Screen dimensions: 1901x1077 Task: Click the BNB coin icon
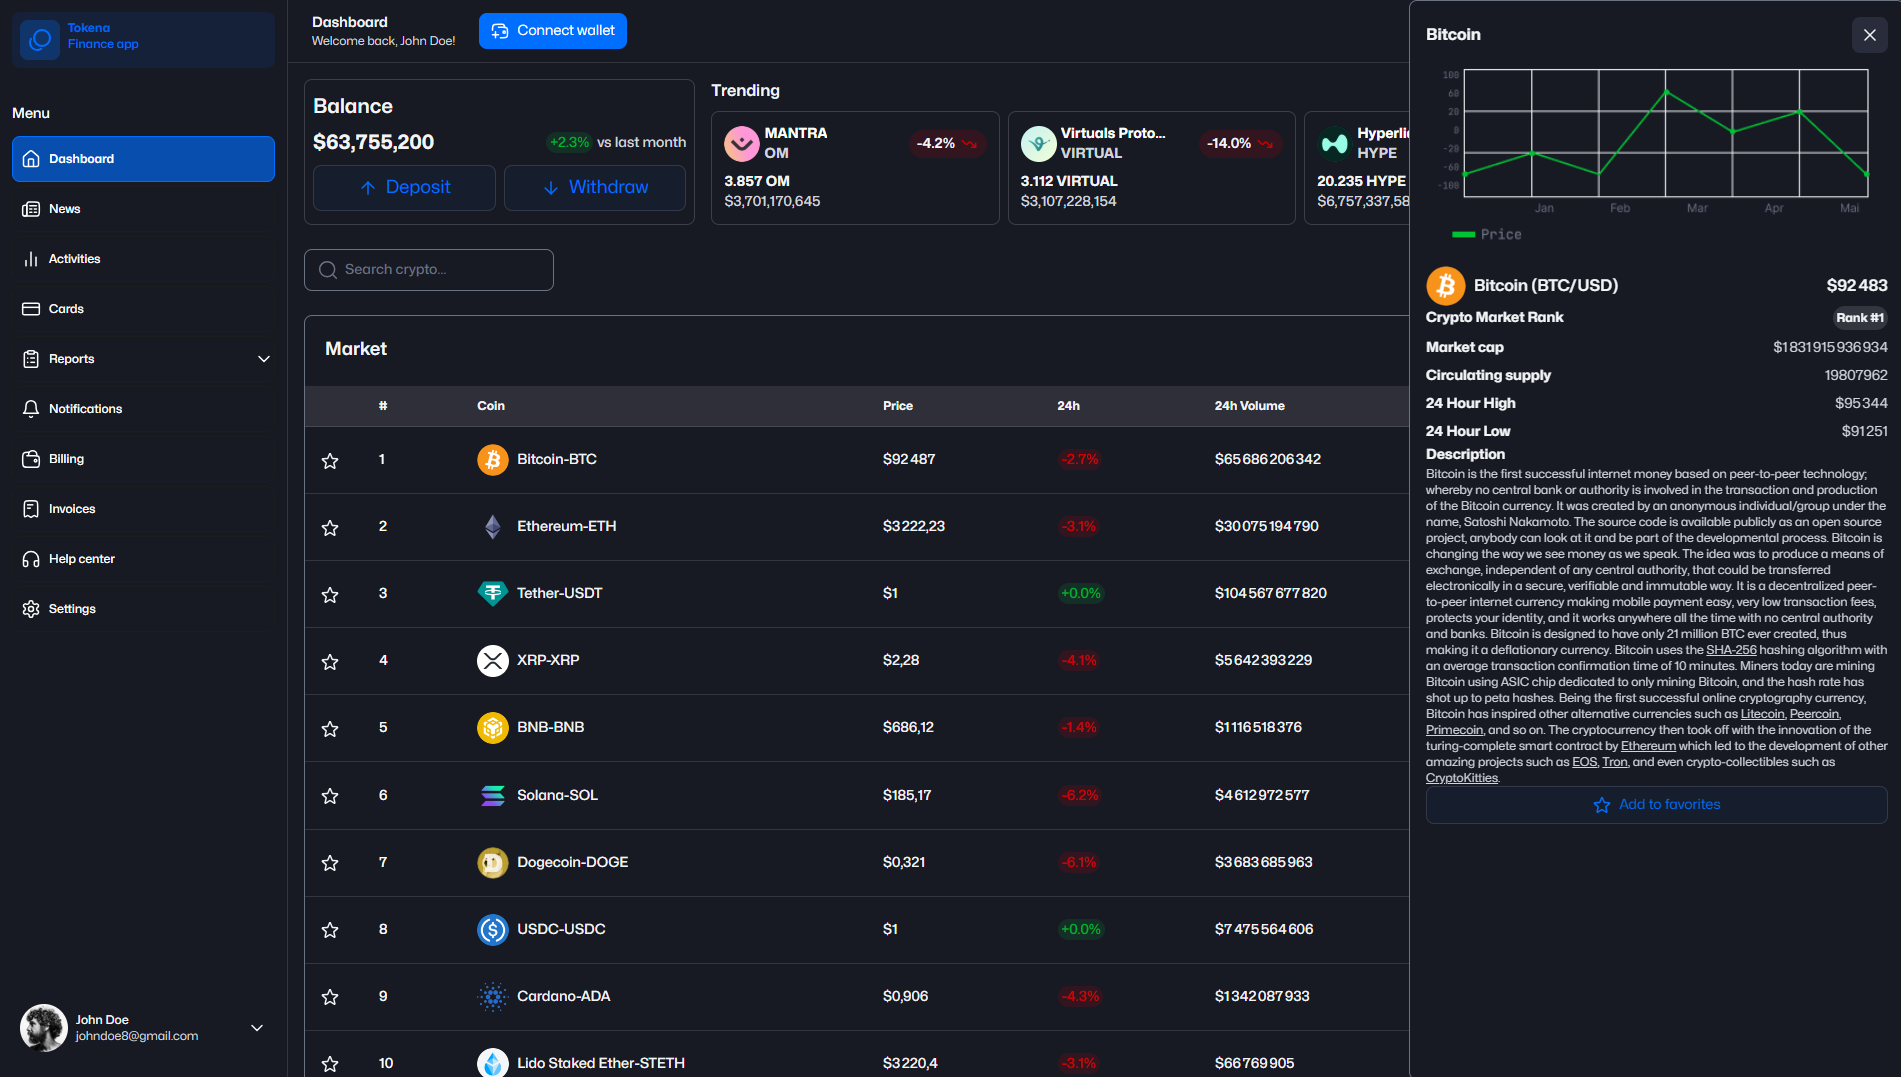(x=493, y=728)
